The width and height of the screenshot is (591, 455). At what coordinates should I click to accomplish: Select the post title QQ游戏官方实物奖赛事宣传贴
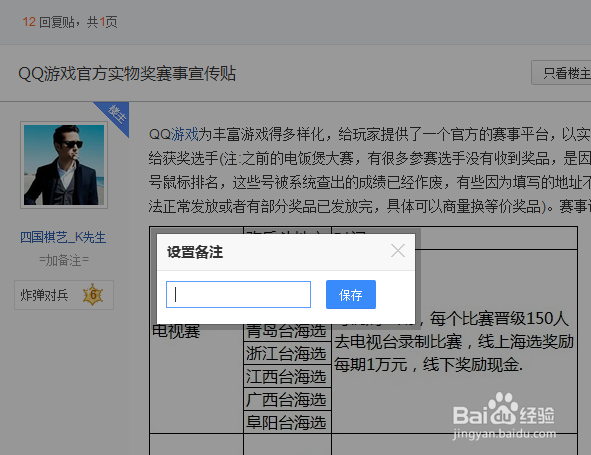[x=127, y=74]
